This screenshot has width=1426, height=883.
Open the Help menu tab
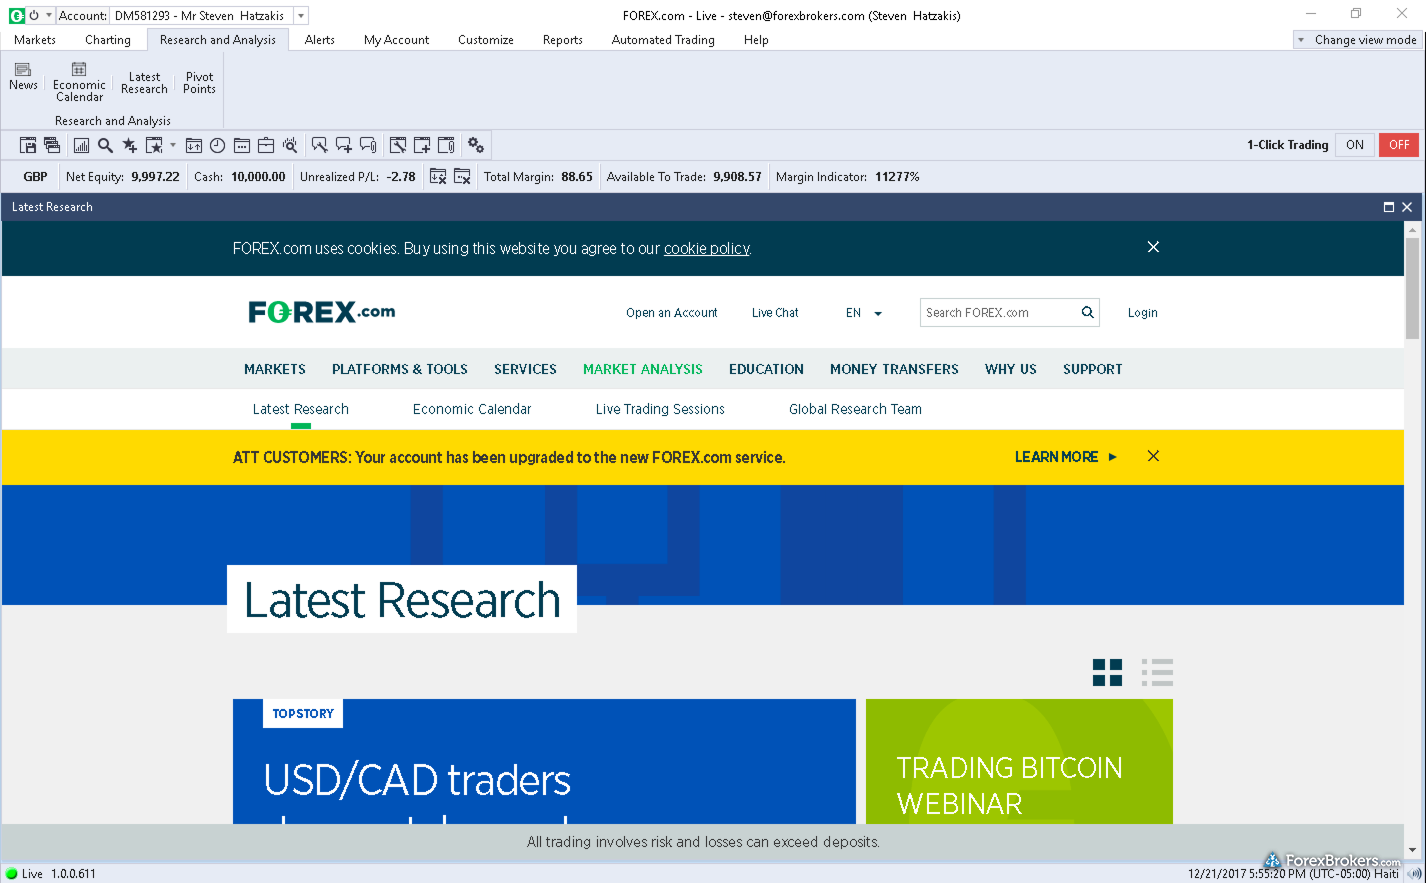(756, 40)
